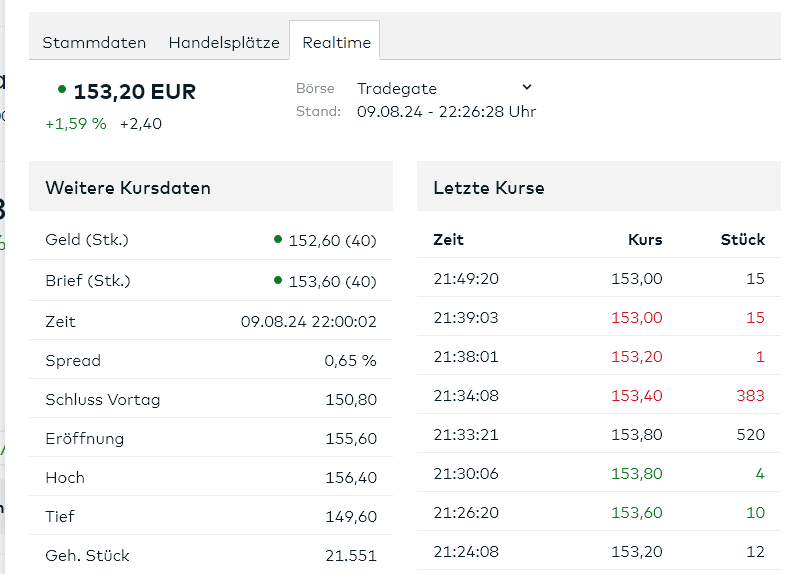Viewport: 796px width, 574px height.
Task: Click the Schluss Vortag row
Action: tap(211, 399)
